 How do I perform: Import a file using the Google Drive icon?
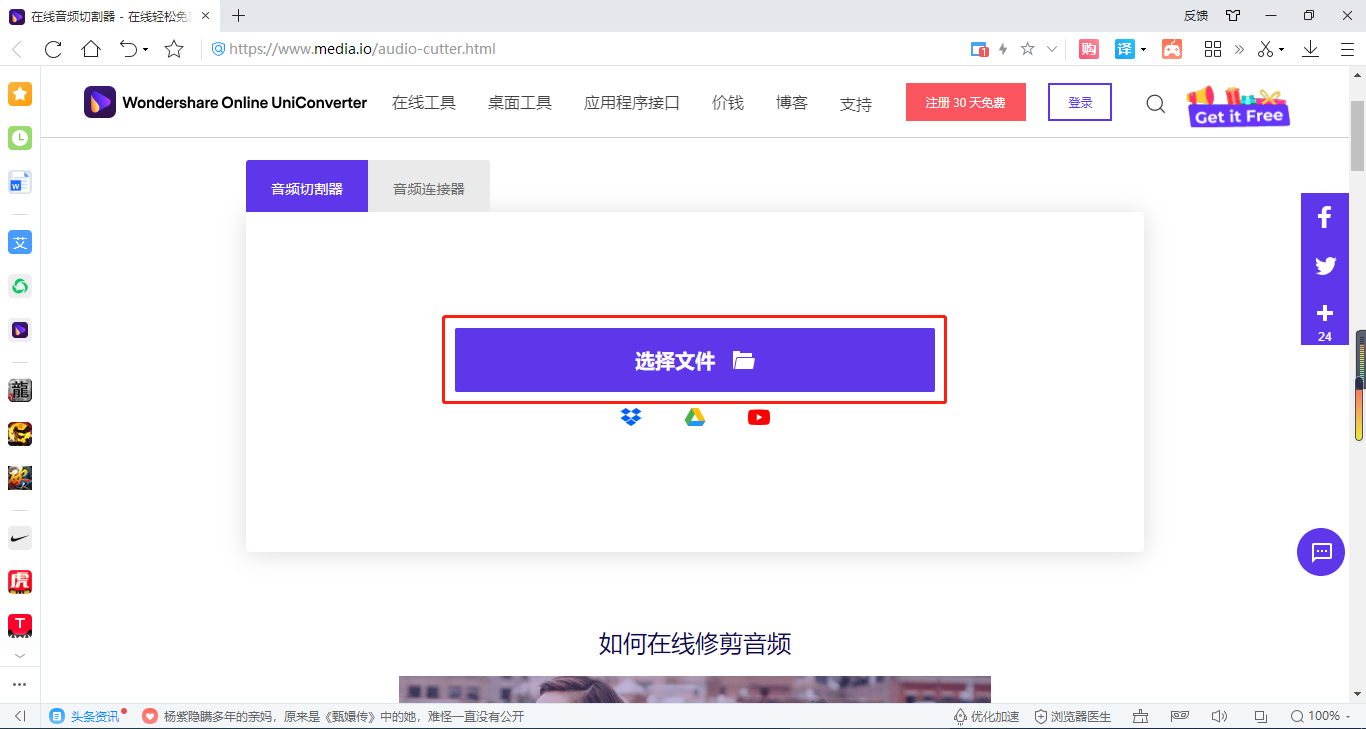point(694,417)
